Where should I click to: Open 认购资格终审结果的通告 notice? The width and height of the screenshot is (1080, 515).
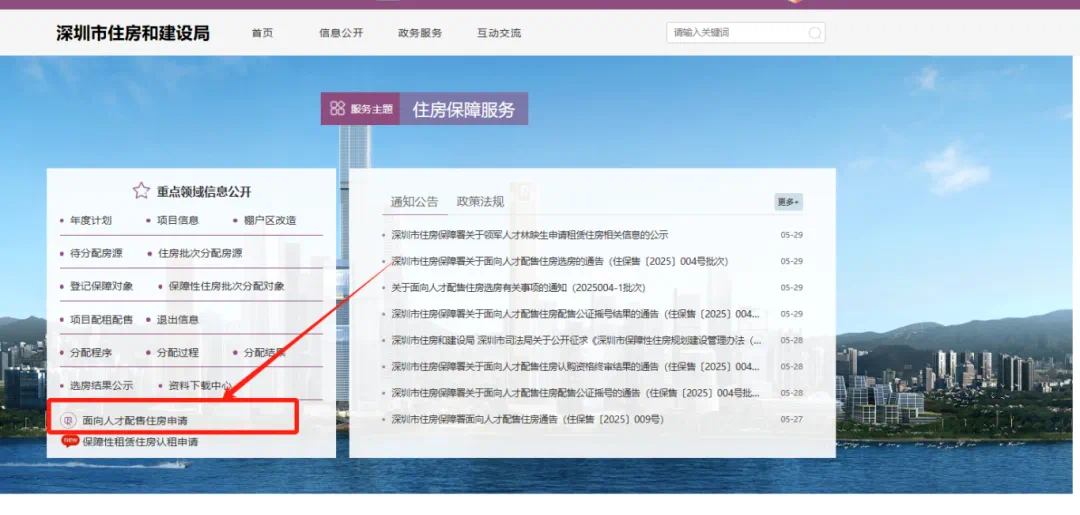point(576,366)
